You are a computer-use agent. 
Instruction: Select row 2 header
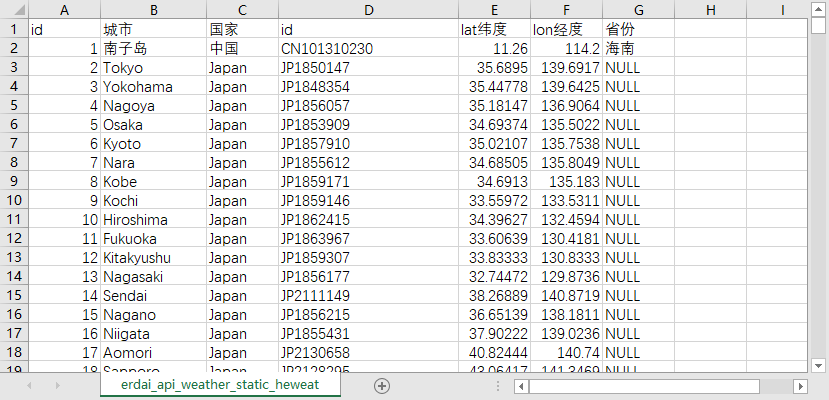[x=14, y=48]
